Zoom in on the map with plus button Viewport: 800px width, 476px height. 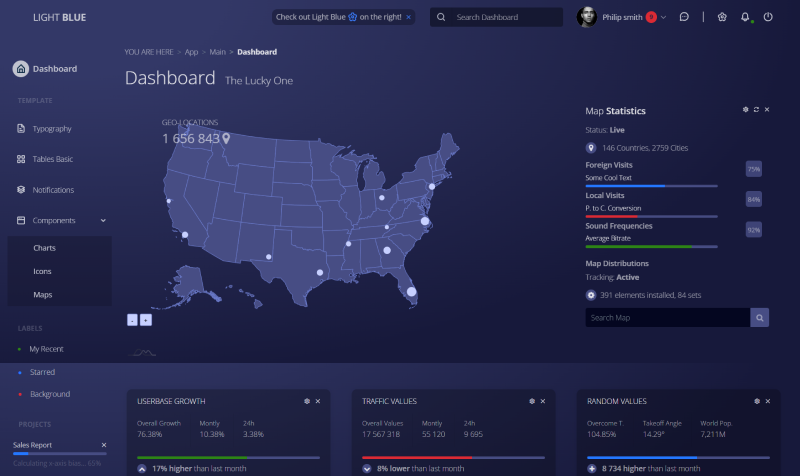coord(146,319)
